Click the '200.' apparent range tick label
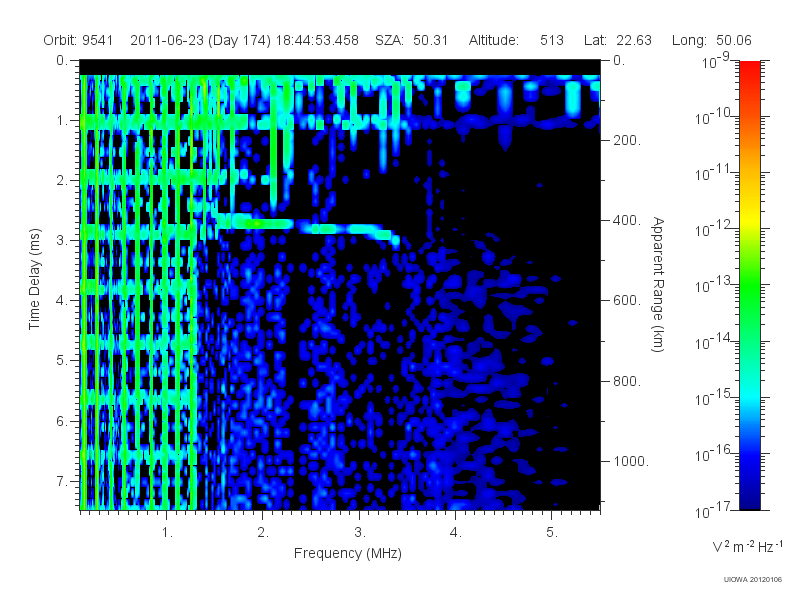The height and width of the screenshot is (600, 800). click(x=627, y=140)
